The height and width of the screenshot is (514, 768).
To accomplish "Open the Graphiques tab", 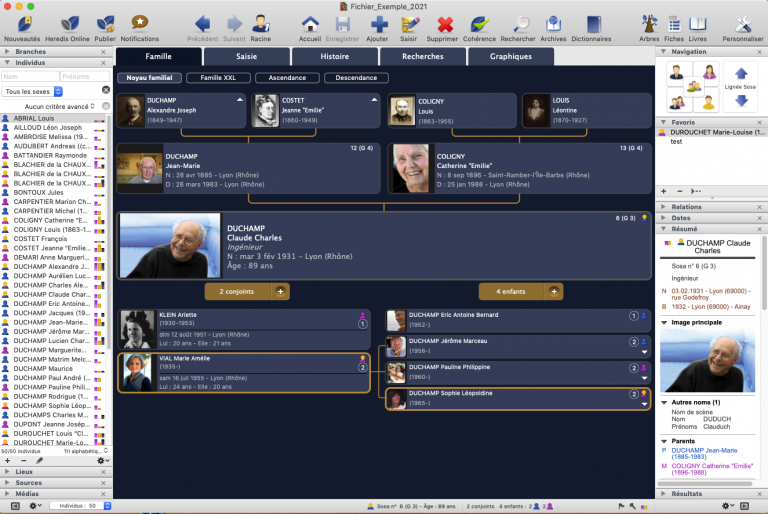I will (510, 57).
